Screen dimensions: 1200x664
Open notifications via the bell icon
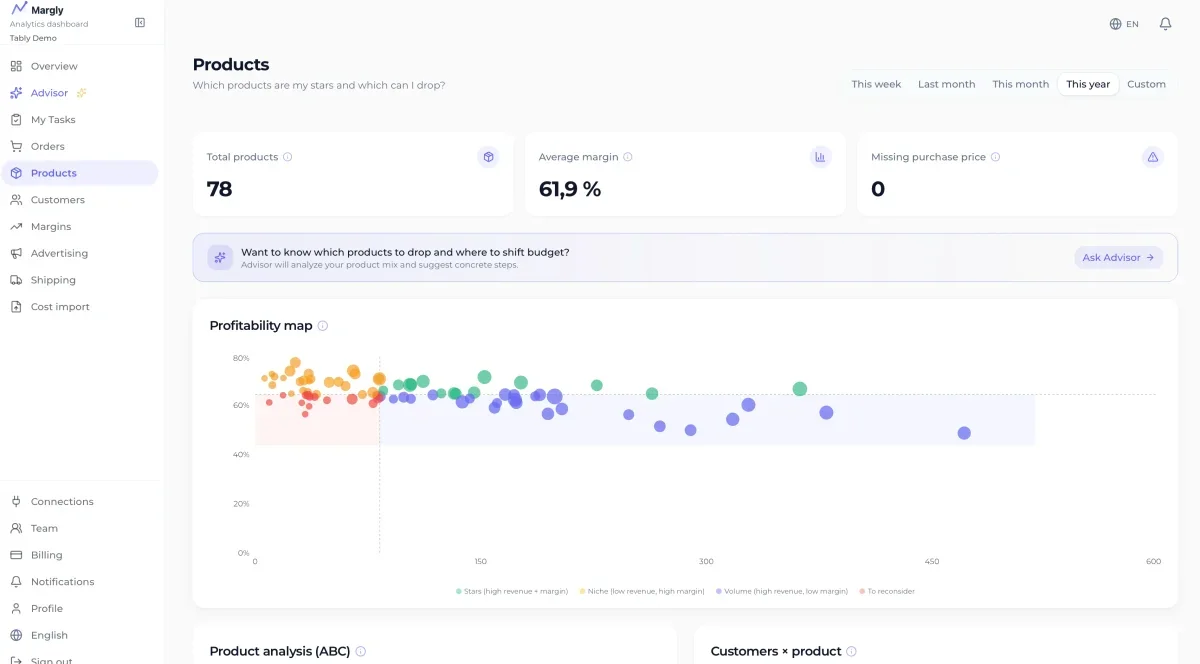tap(1165, 24)
